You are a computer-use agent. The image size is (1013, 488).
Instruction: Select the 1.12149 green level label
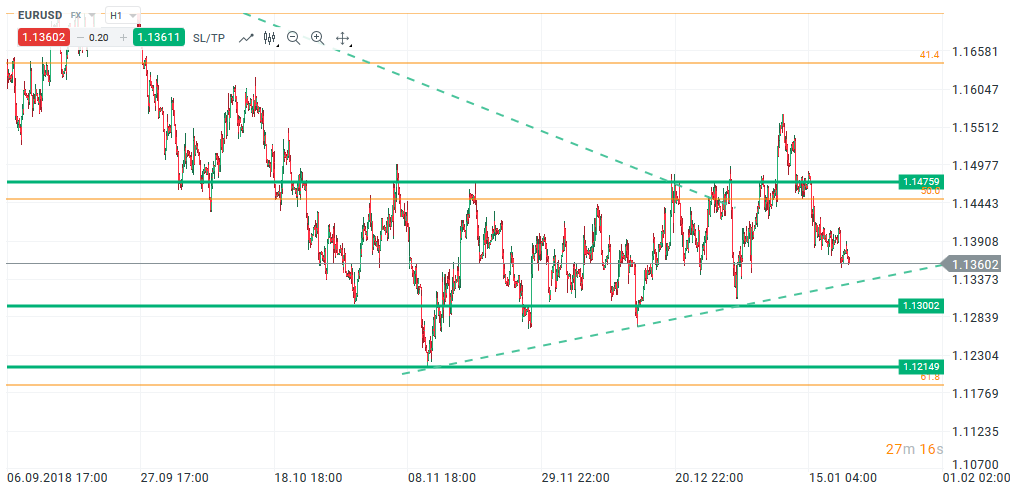point(920,367)
